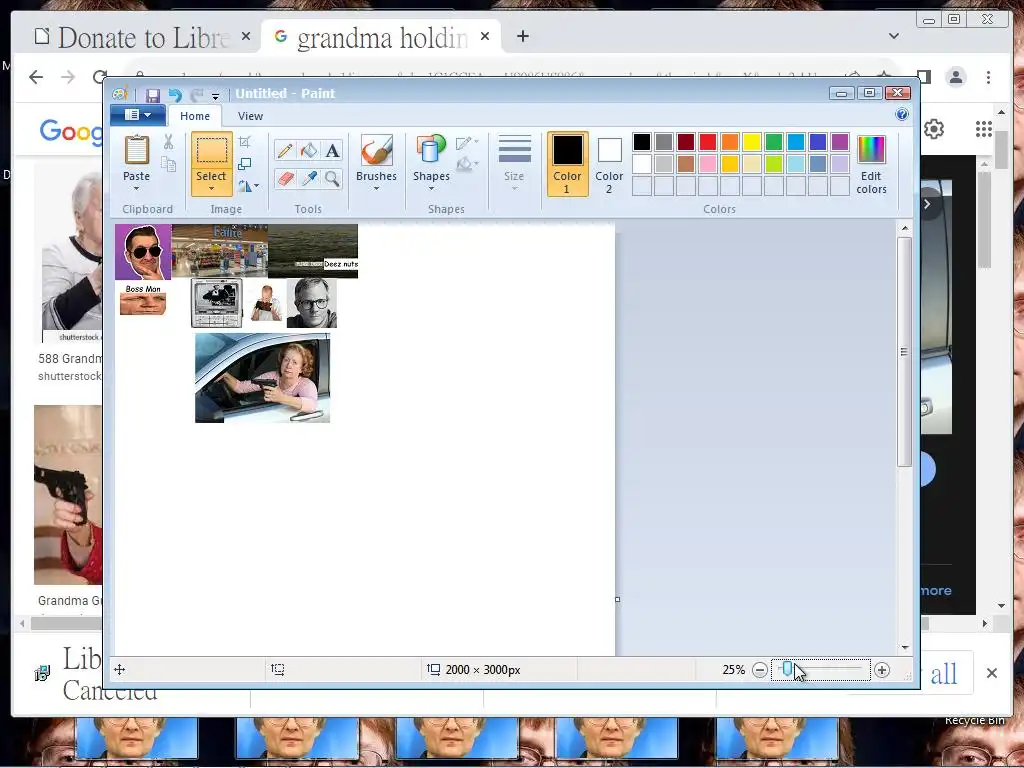Screen dimensions: 1024x768
Task: Select the Pencil tool in Paint
Action: point(285,151)
